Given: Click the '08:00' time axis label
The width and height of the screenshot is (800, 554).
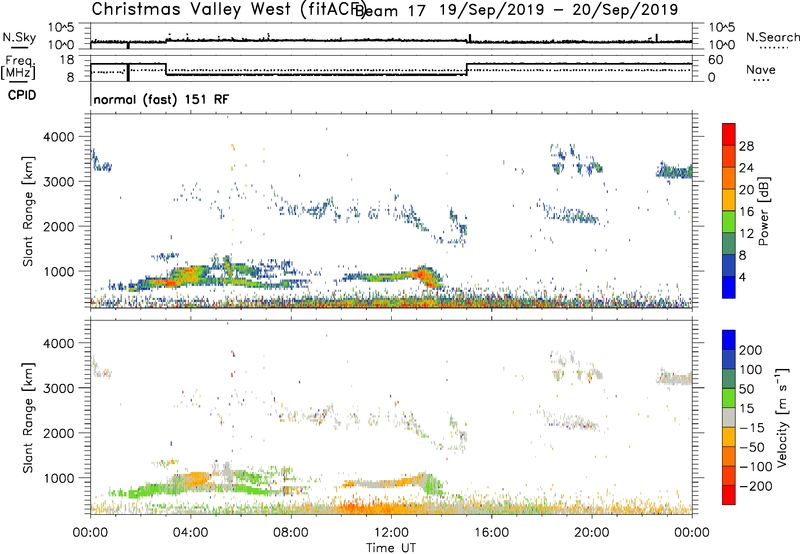Looking at the screenshot, I should coord(290,533).
